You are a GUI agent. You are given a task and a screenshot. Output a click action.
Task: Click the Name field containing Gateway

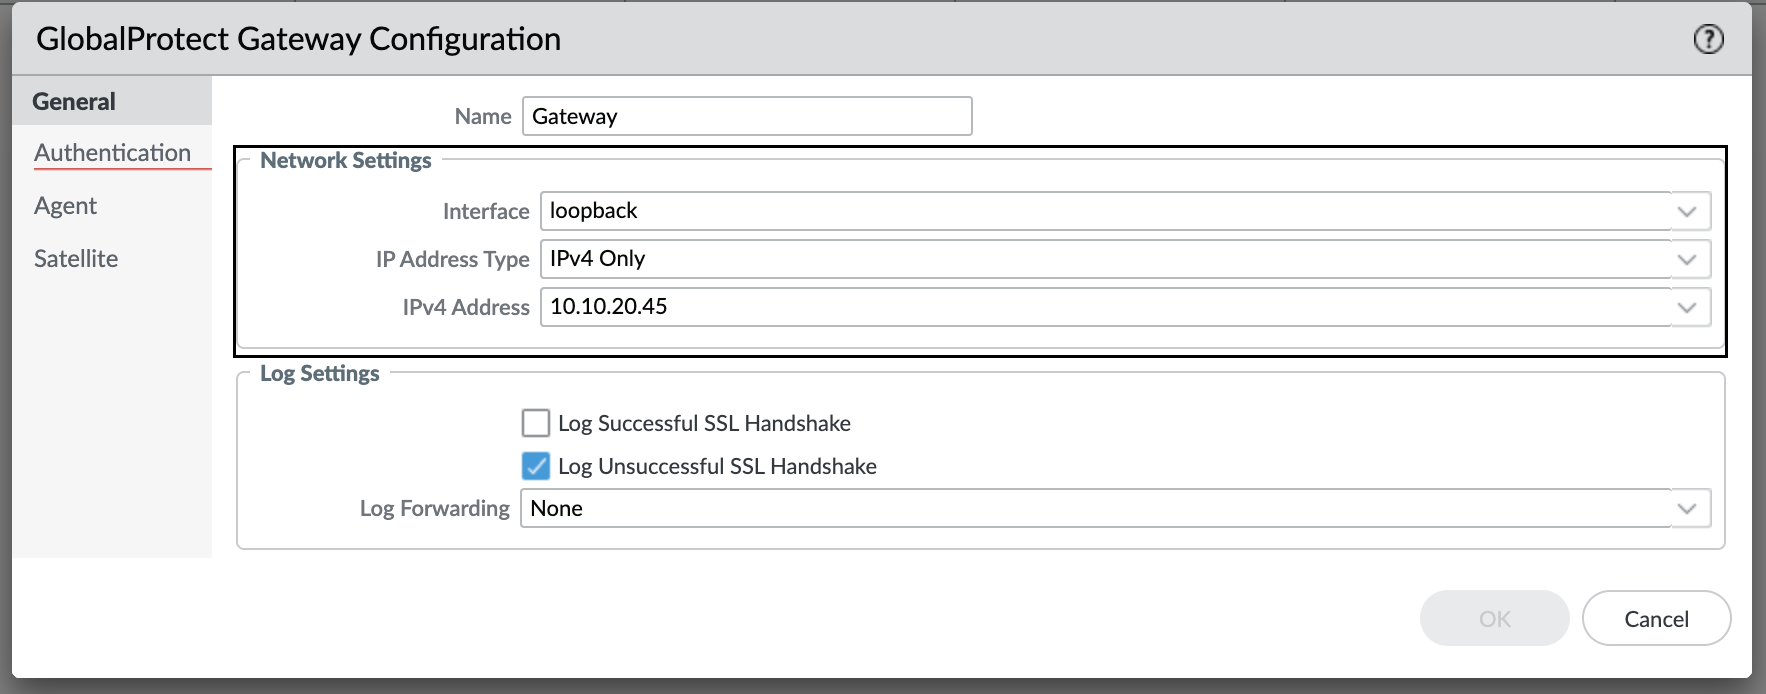tap(747, 116)
